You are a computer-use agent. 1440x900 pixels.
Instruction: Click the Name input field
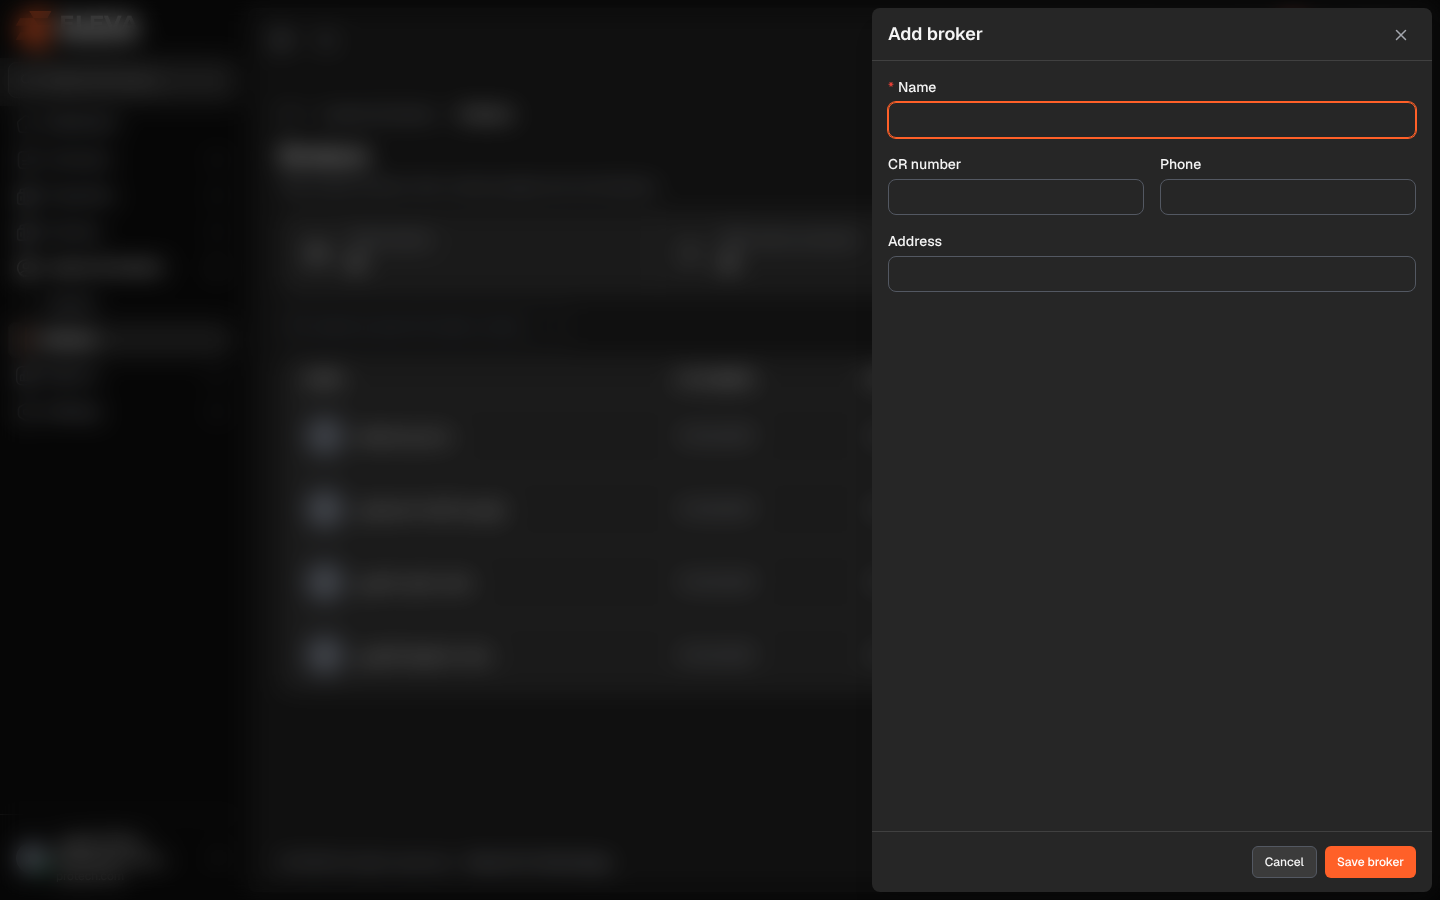pyautogui.click(x=1152, y=120)
